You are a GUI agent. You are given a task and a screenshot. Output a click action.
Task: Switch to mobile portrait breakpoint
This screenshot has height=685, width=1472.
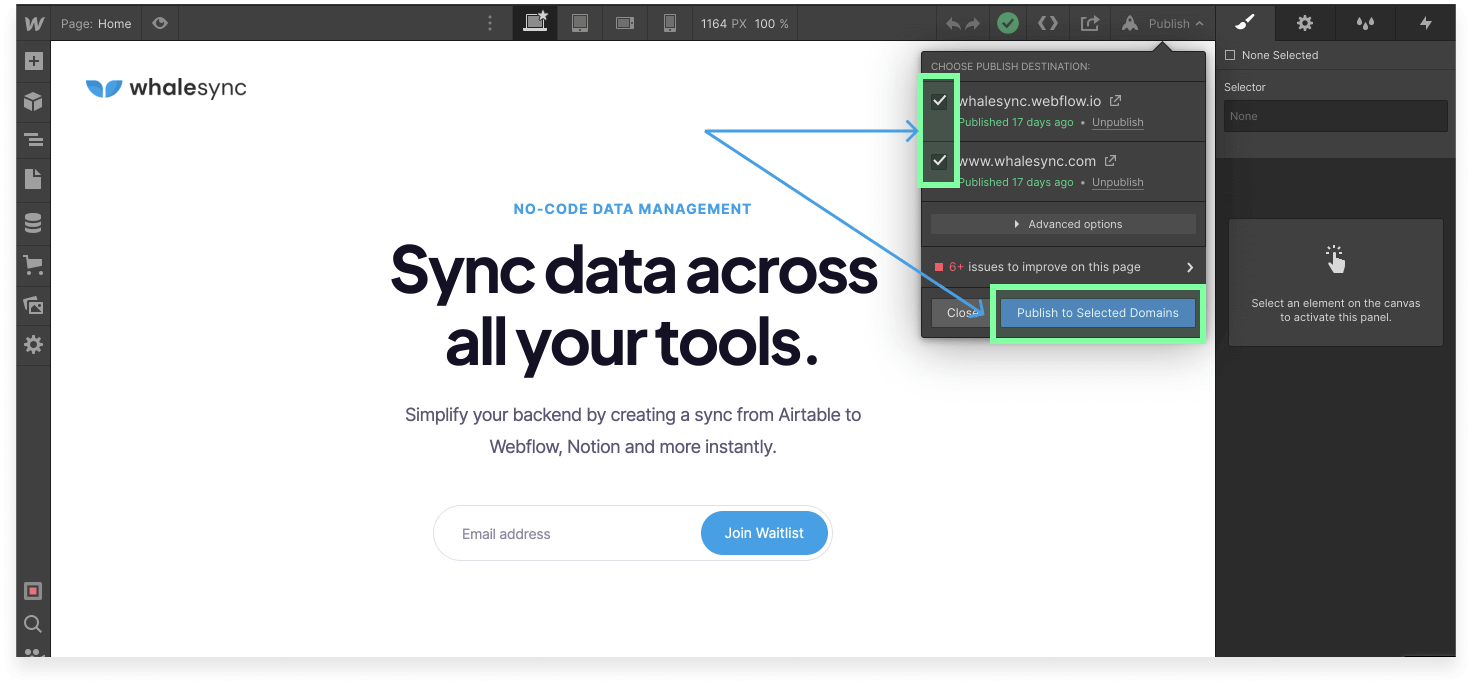pyautogui.click(x=670, y=23)
